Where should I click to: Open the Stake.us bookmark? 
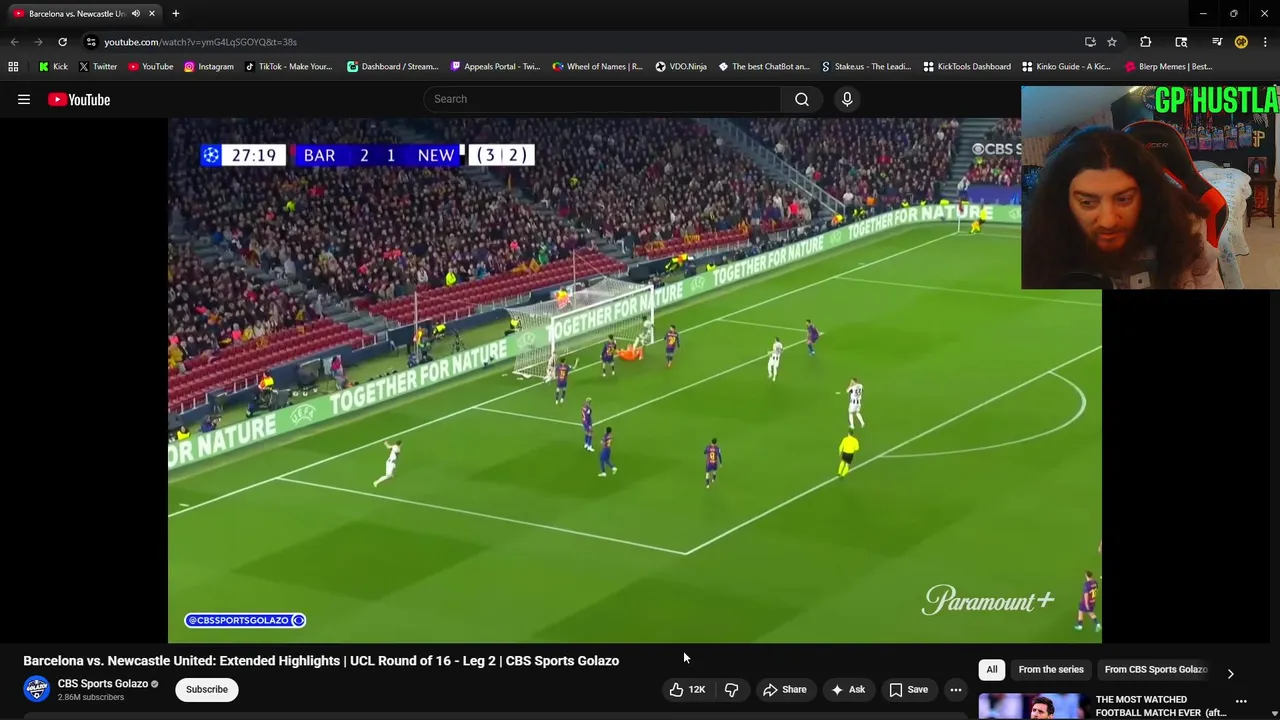click(x=866, y=66)
